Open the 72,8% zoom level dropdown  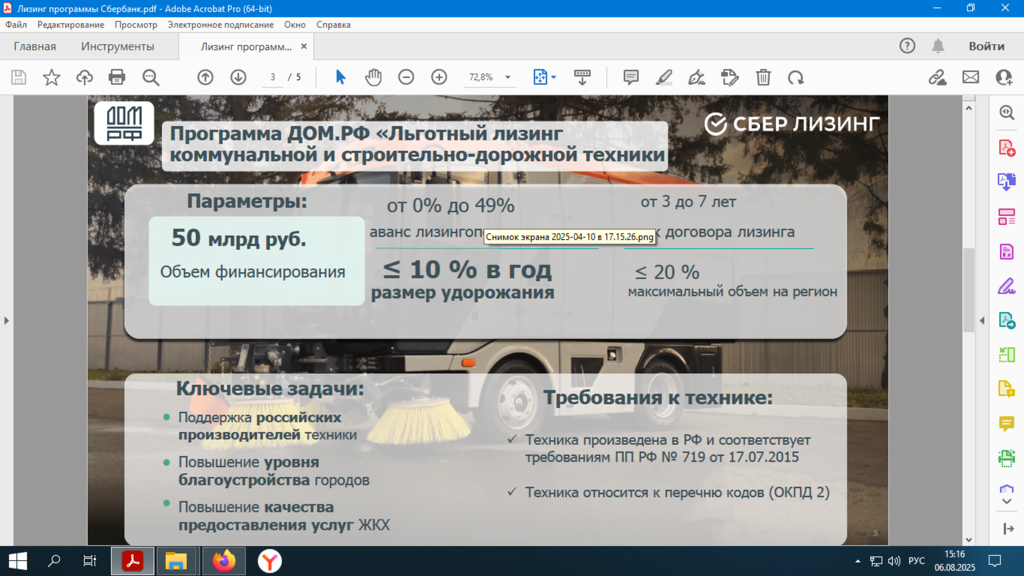pos(507,77)
